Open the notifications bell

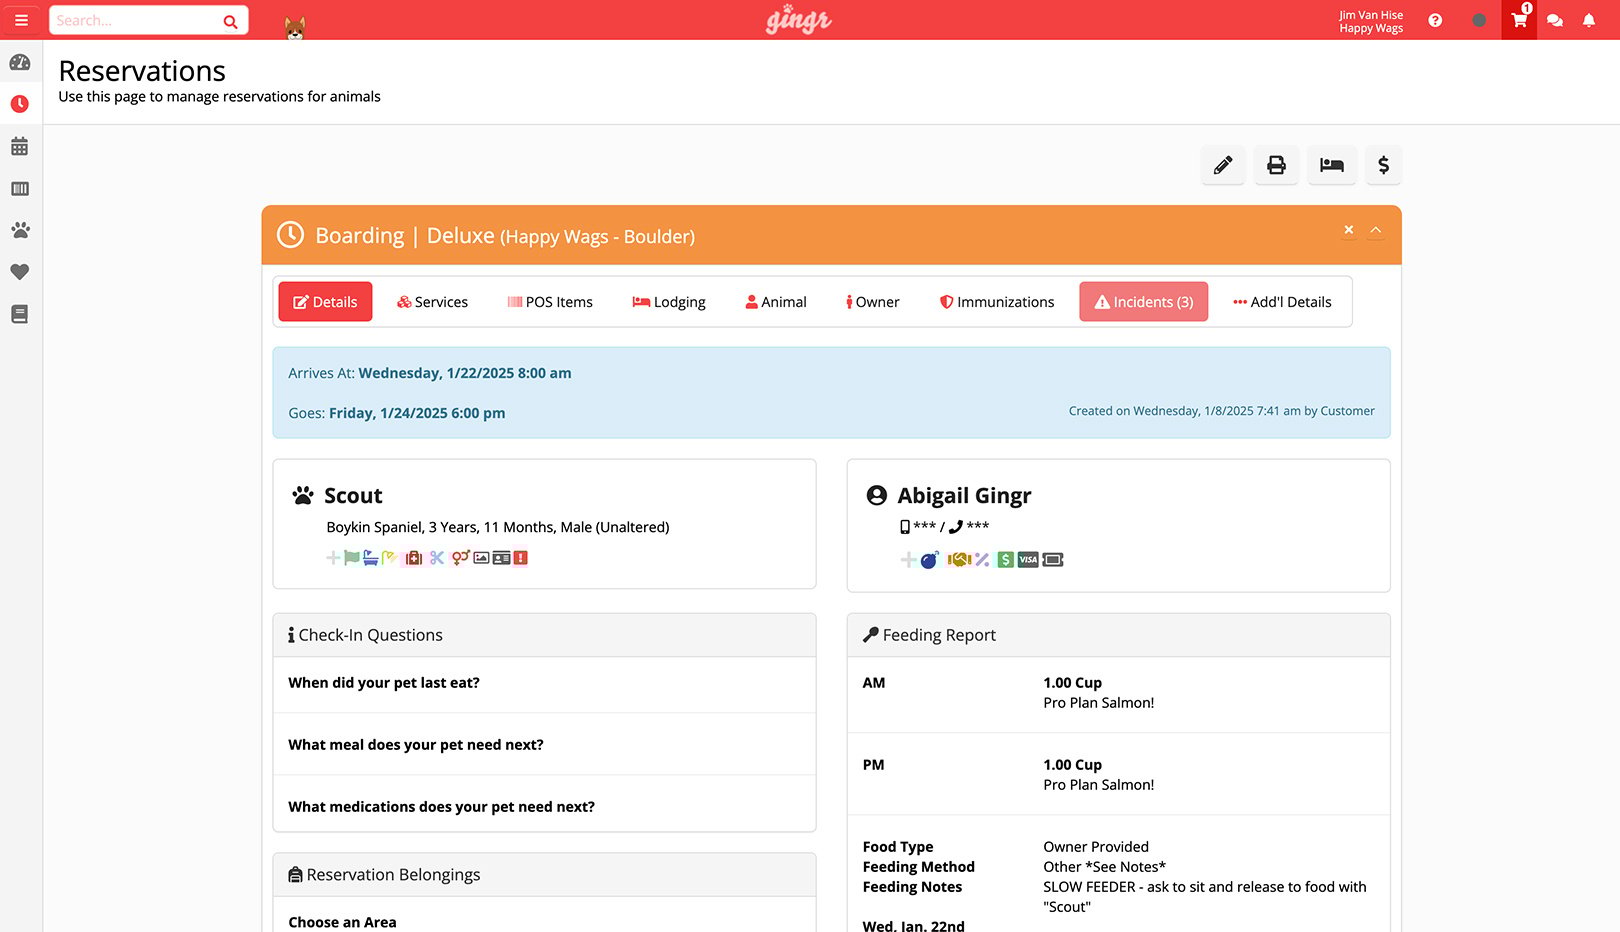1589,20
